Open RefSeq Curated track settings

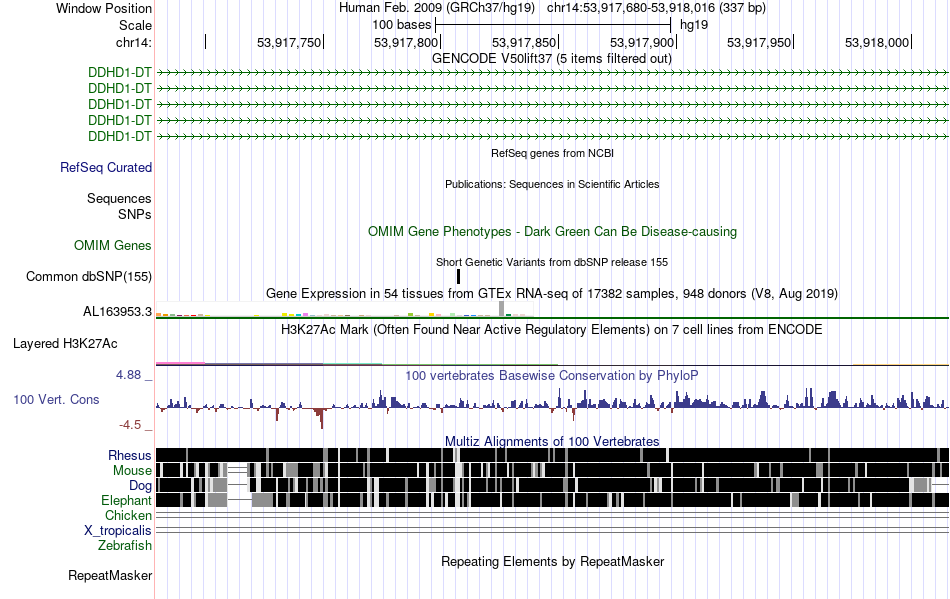pyautogui.click(x=105, y=167)
